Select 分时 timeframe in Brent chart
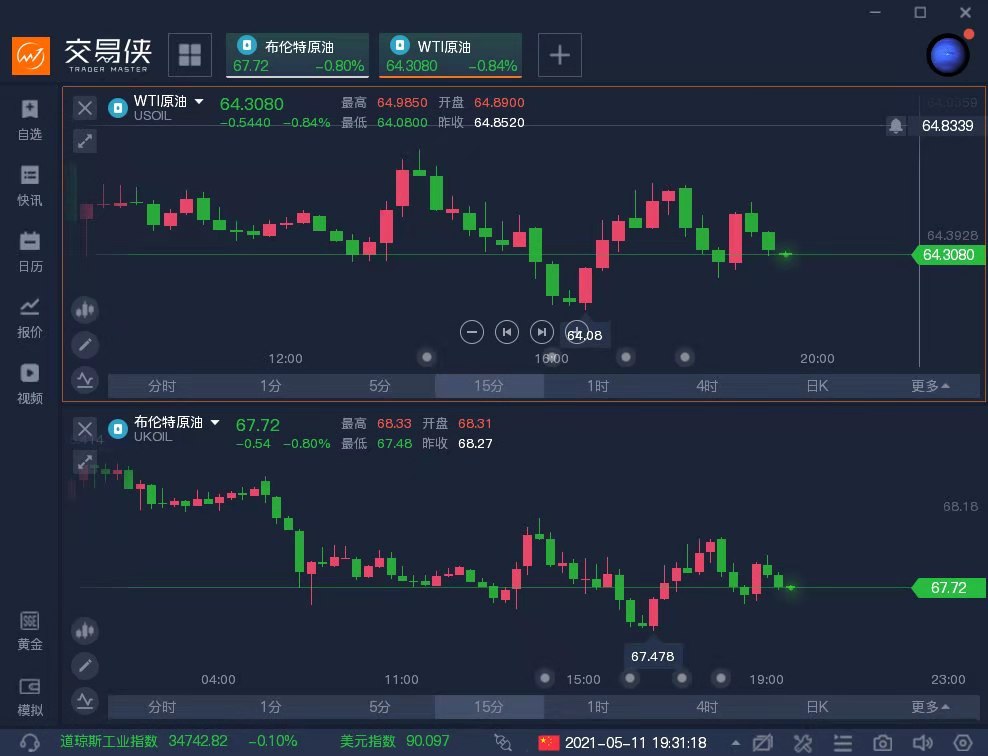988x756 pixels. click(162, 707)
